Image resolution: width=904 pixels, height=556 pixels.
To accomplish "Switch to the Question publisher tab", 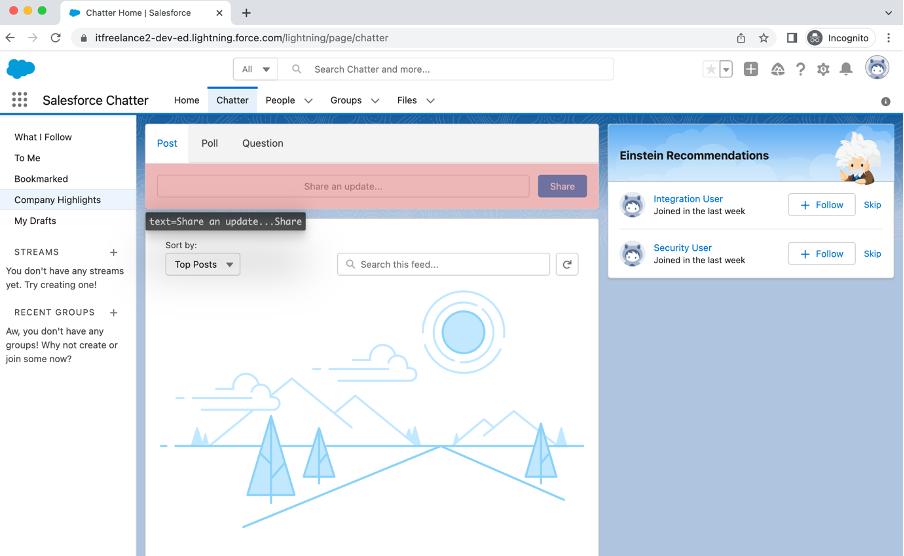I will pyautogui.click(x=263, y=143).
